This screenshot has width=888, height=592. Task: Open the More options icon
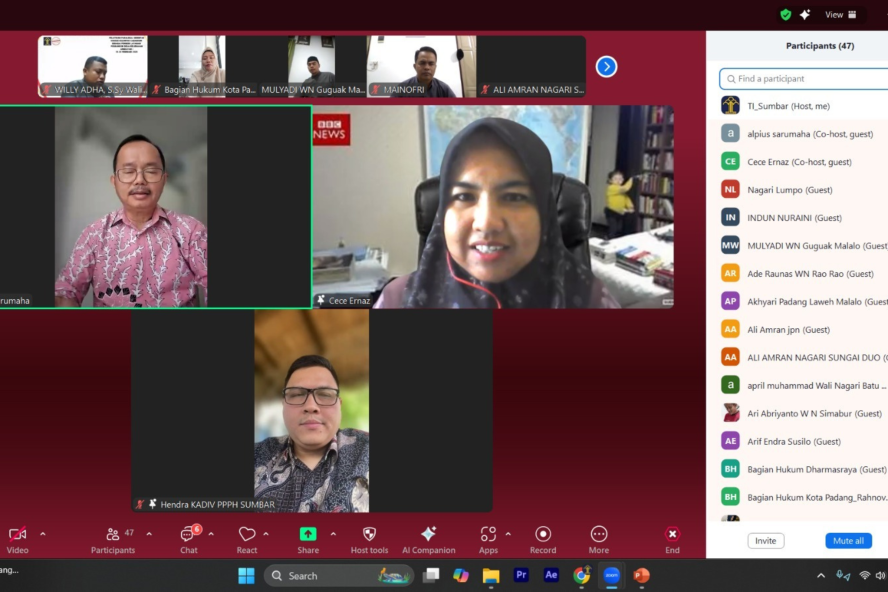599,535
